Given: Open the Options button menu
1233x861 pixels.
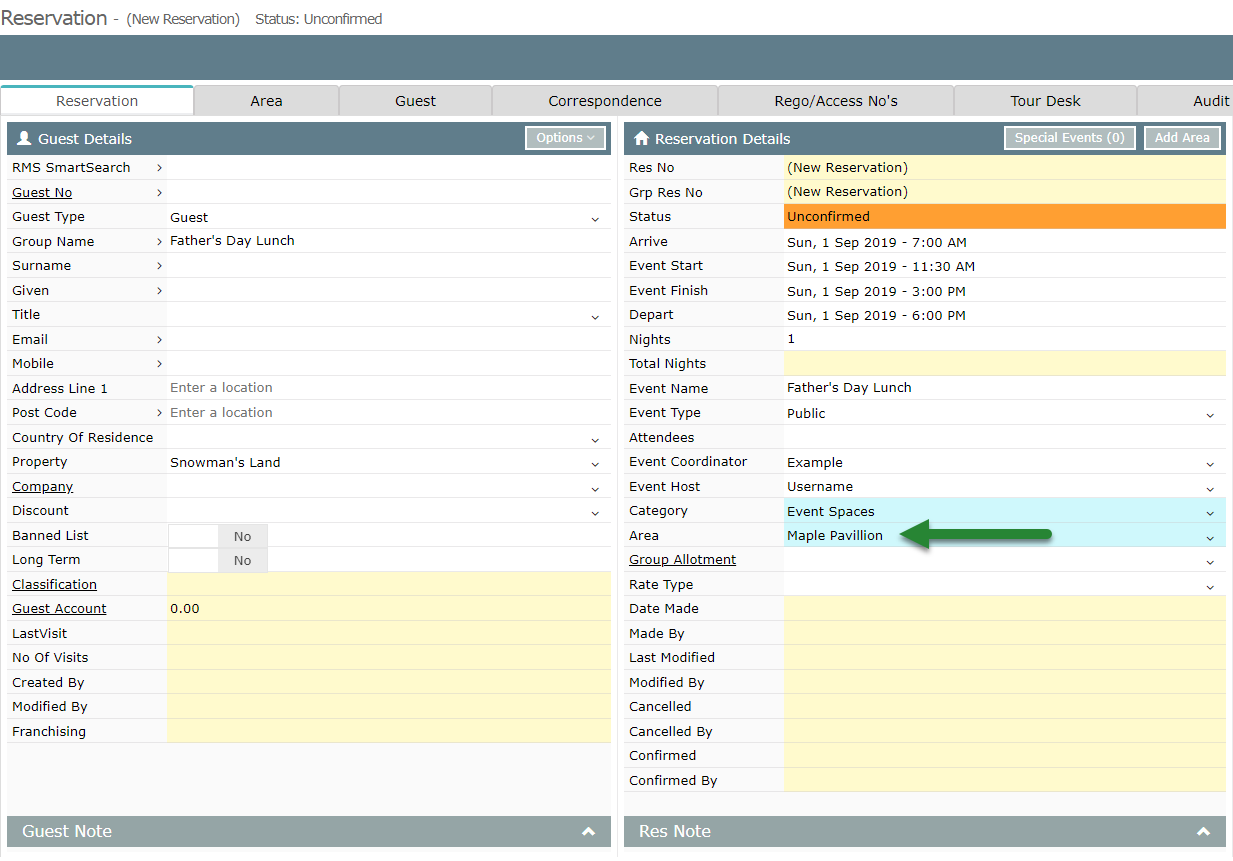Looking at the screenshot, I should pyautogui.click(x=565, y=138).
